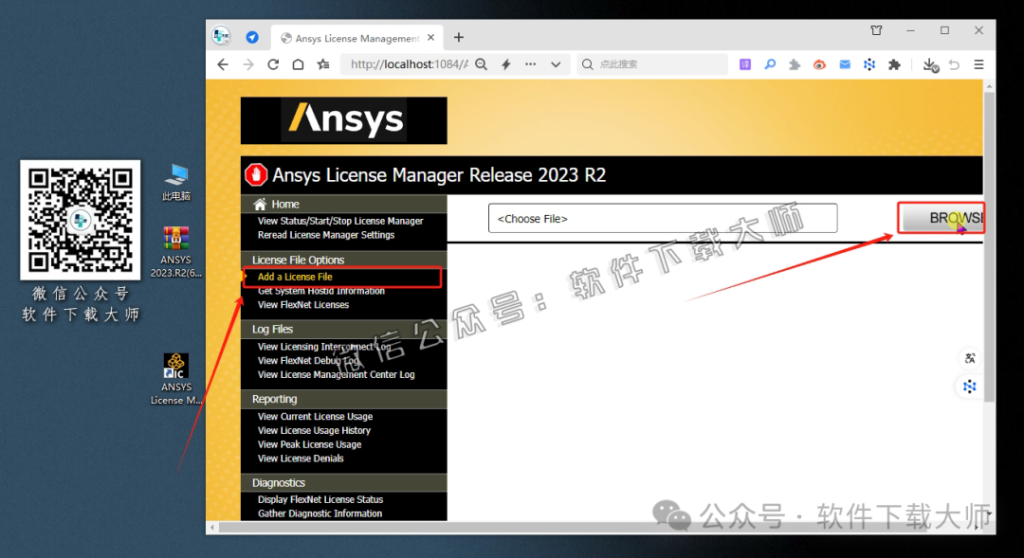Click the localhost:1084 address field
Screen dimensions: 1024x558
click(409, 64)
